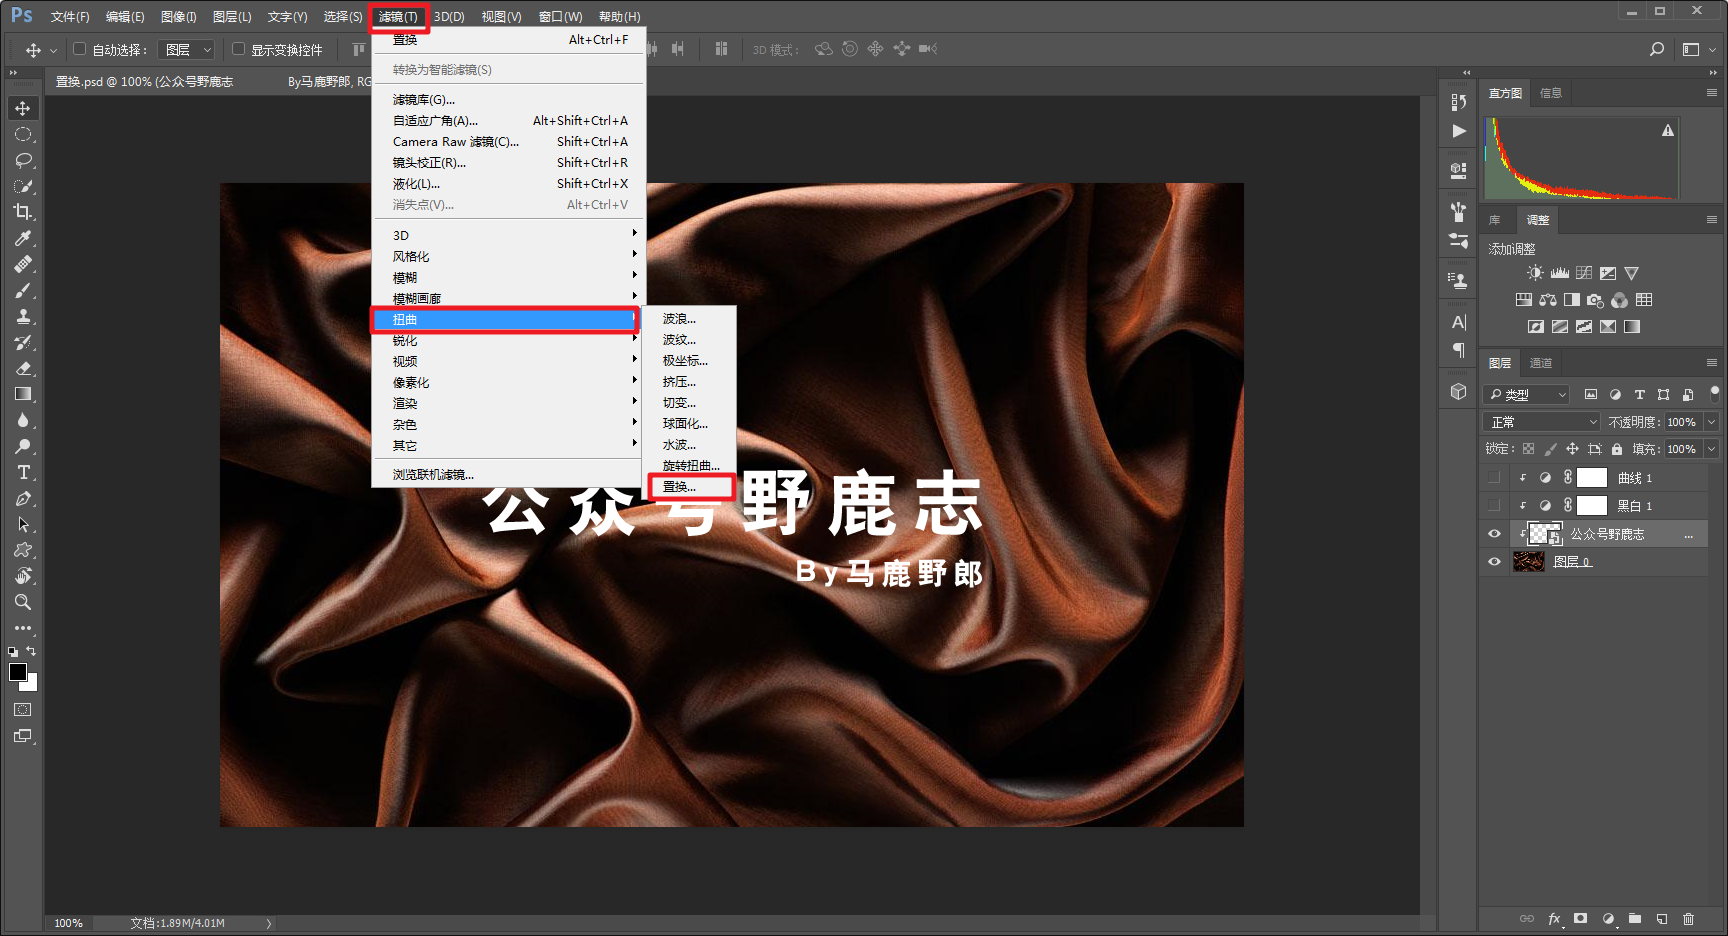This screenshot has width=1728, height=936.
Task: Select the Dodge tool
Action: (x=23, y=446)
